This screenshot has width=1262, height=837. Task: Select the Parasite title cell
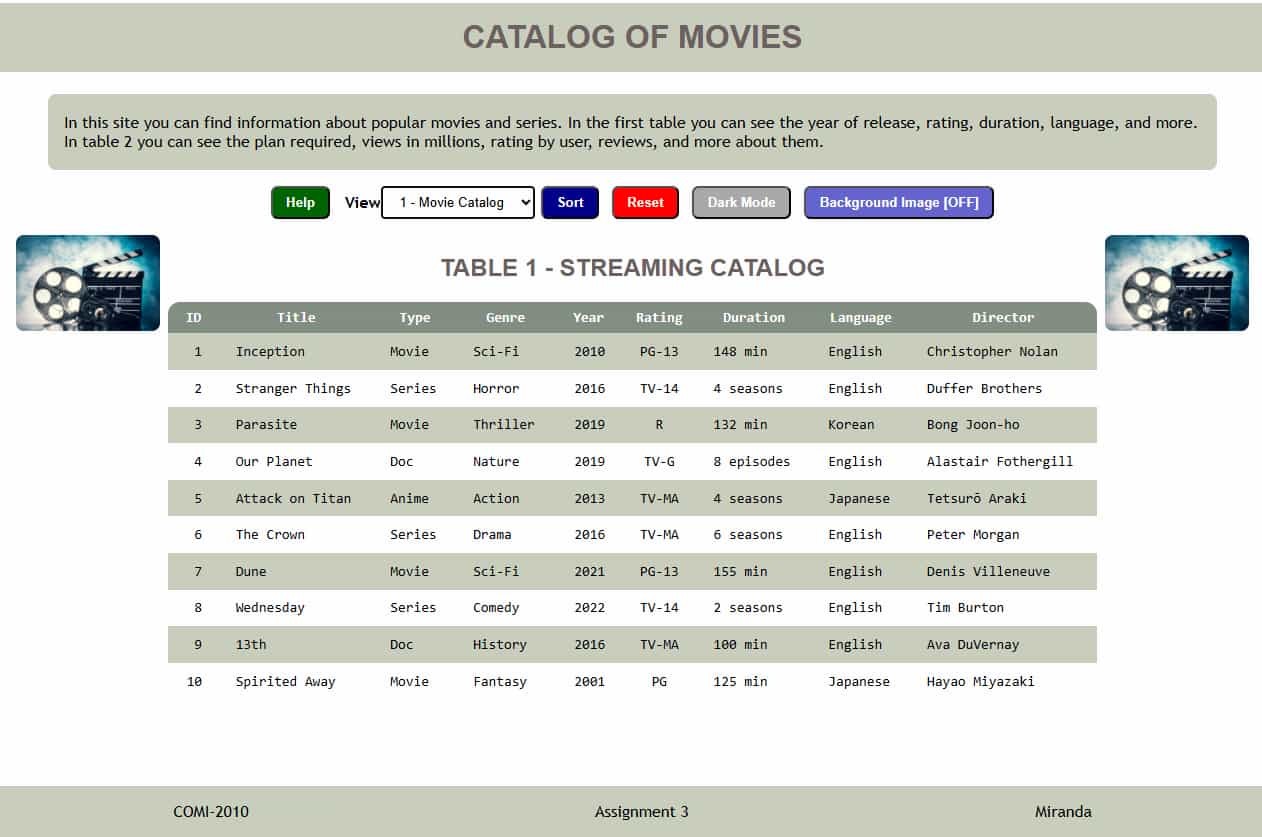(x=266, y=424)
